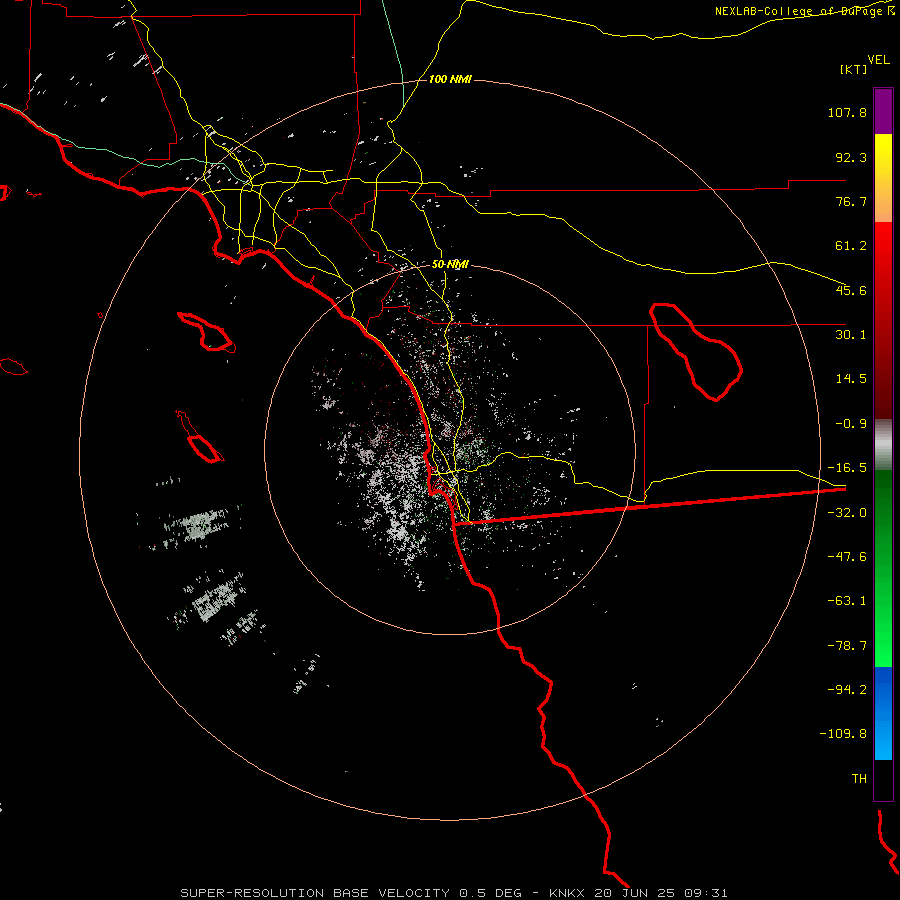Click the VEL legend title
The image size is (900, 900).
click(x=878, y=60)
